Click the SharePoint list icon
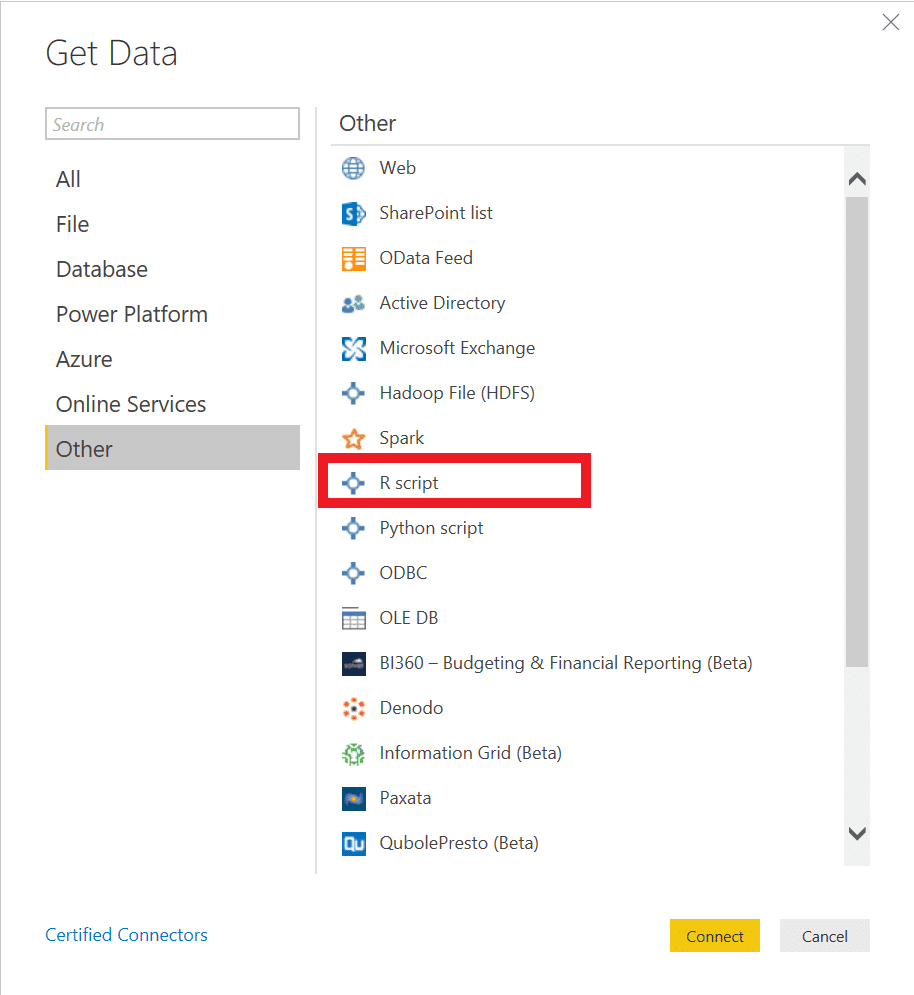This screenshot has width=914, height=995. coord(354,213)
